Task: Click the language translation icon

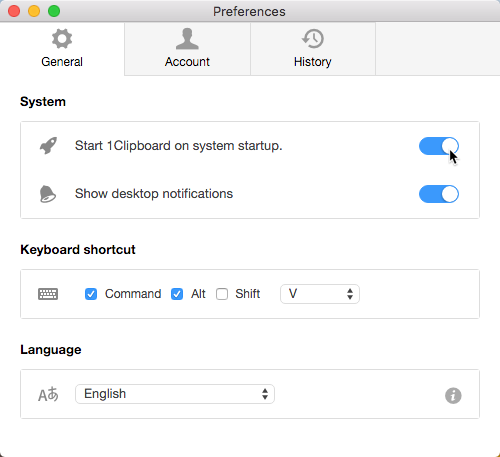Action: 48,394
